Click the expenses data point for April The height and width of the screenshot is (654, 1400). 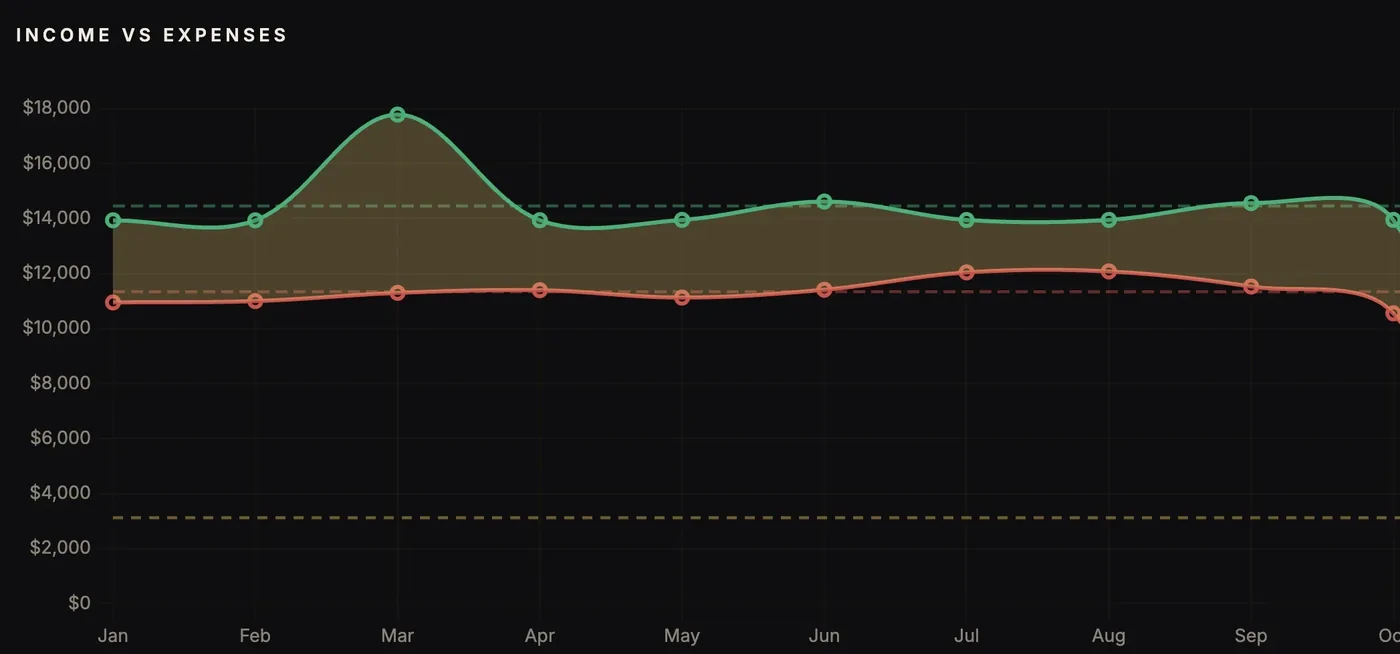[540, 290]
